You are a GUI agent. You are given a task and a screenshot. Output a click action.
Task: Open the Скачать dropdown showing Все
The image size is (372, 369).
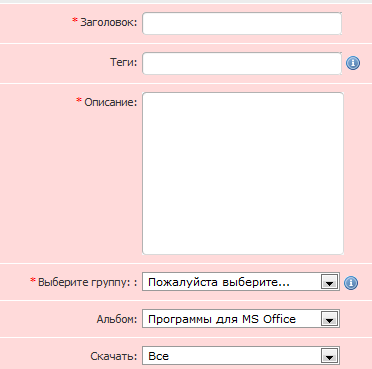coord(241,356)
